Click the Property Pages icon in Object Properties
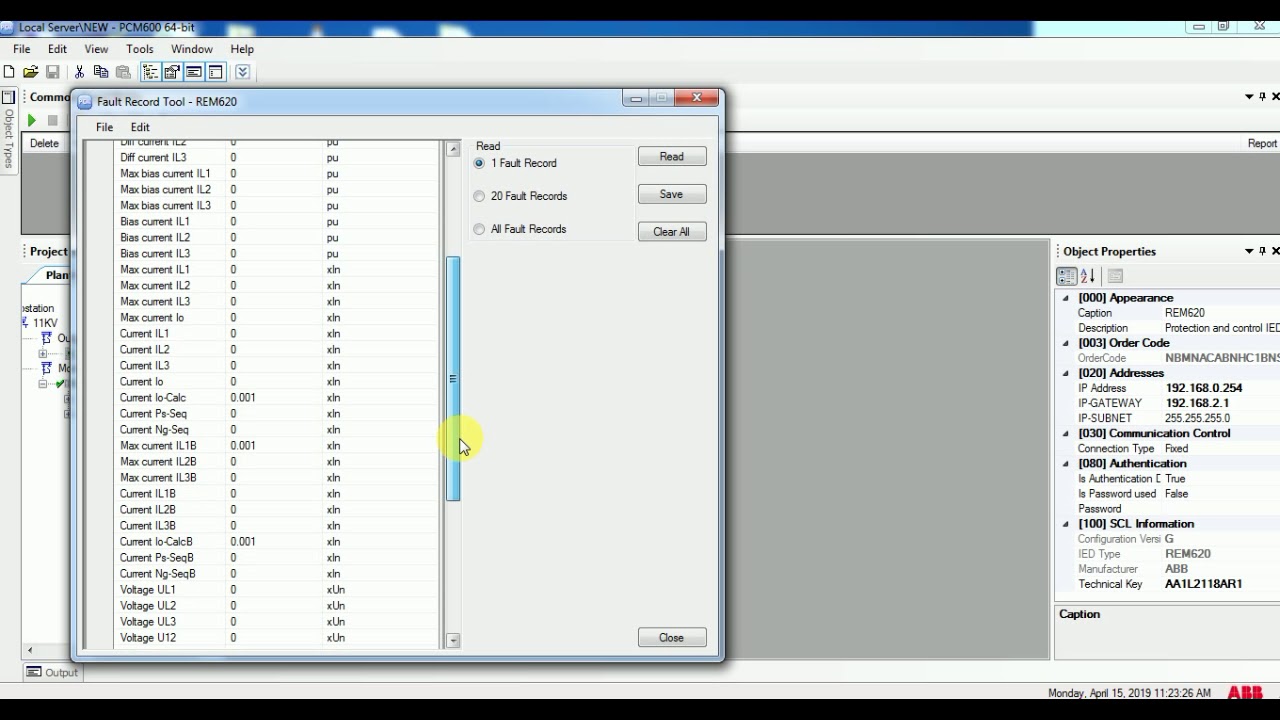 [1115, 276]
